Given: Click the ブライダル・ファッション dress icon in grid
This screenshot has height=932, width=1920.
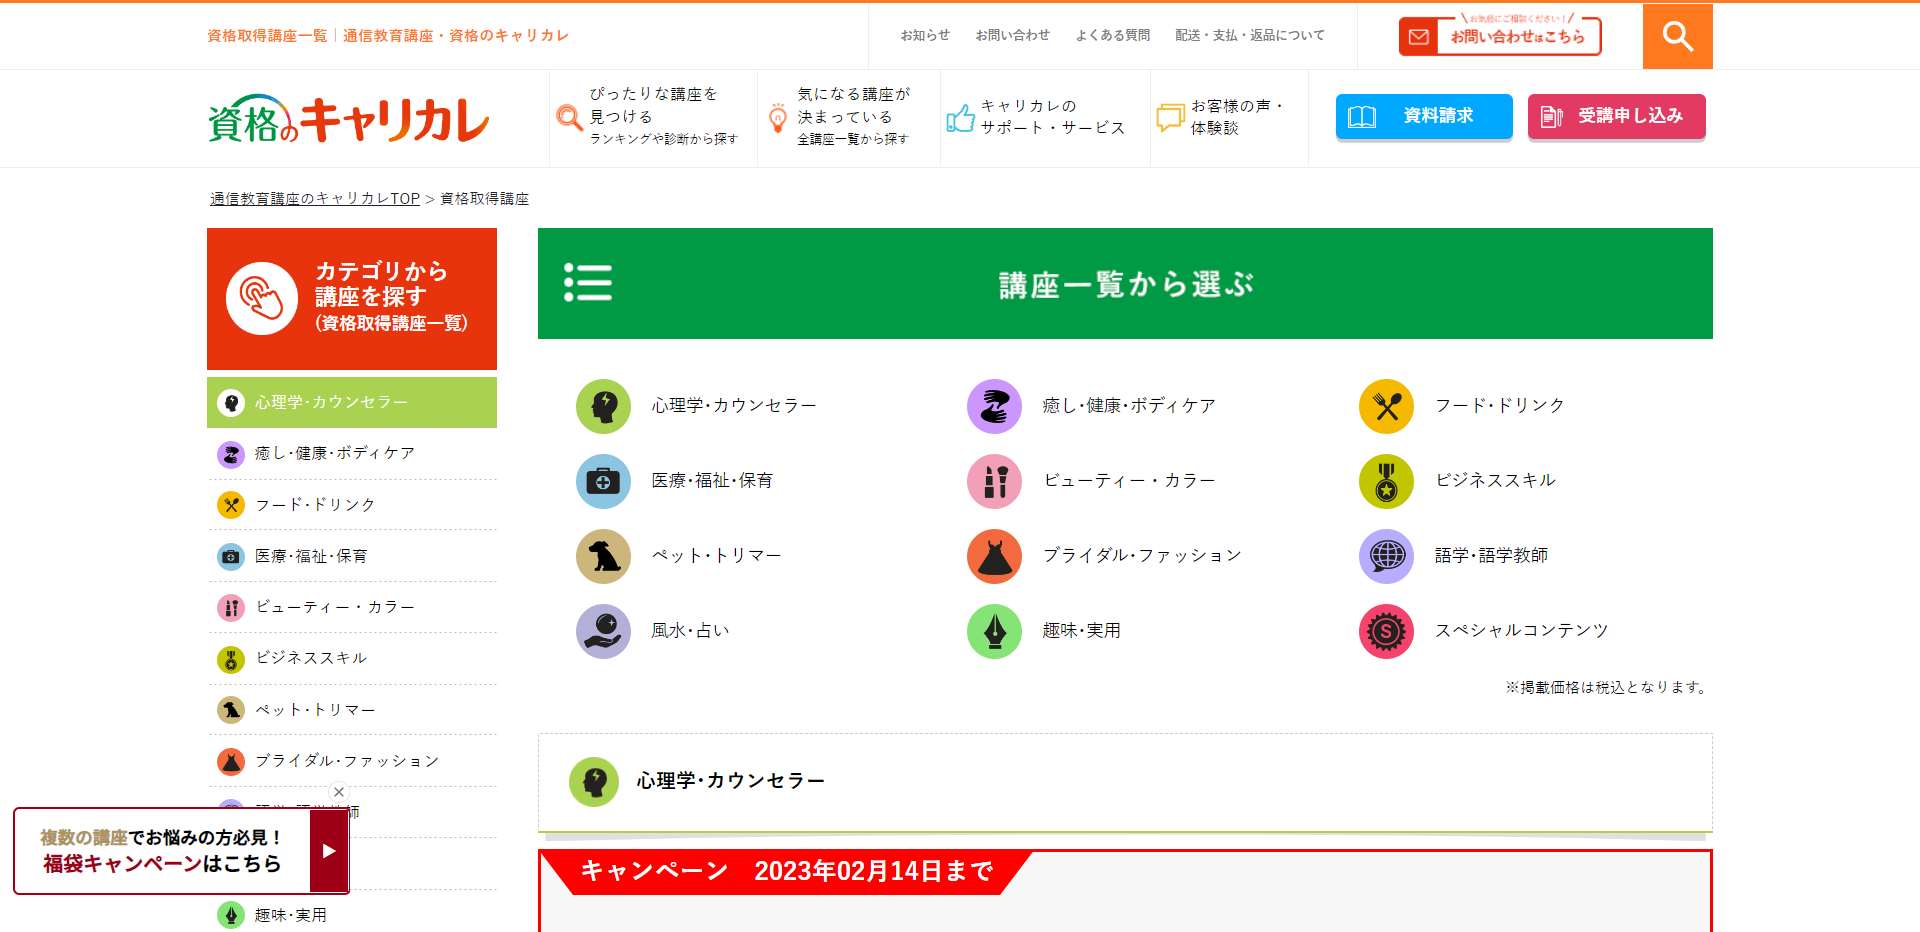Looking at the screenshot, I should click(x=994, y=556).
